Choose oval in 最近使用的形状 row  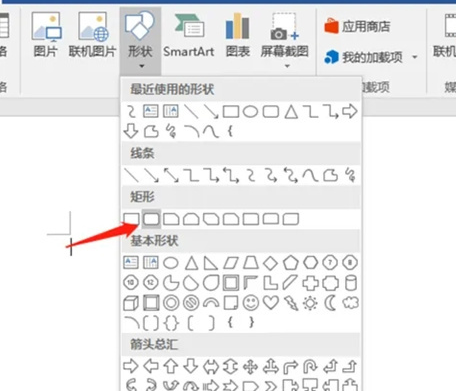[x=251, y=112]
